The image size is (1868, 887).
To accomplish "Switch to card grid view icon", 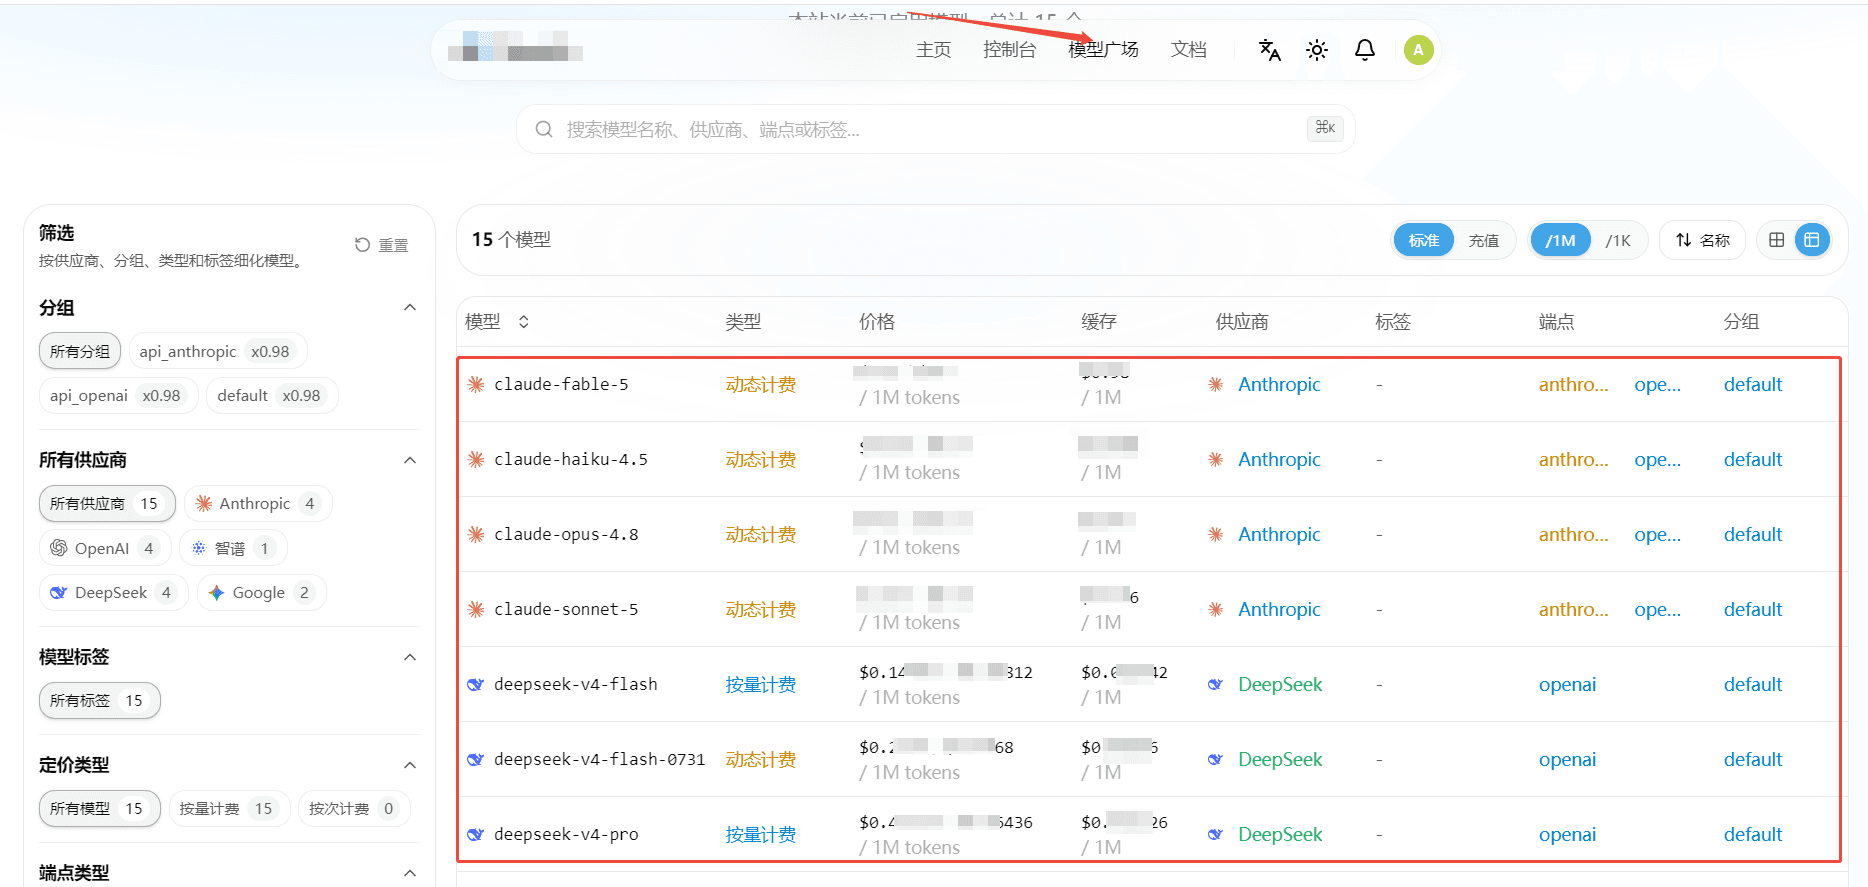I will click(x=1776, y=240).
